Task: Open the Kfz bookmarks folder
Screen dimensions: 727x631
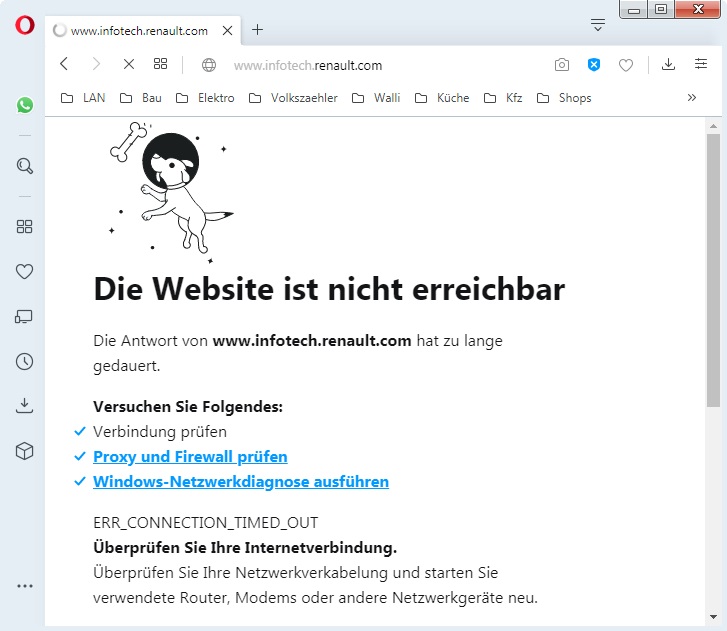Action: (503, 98)
